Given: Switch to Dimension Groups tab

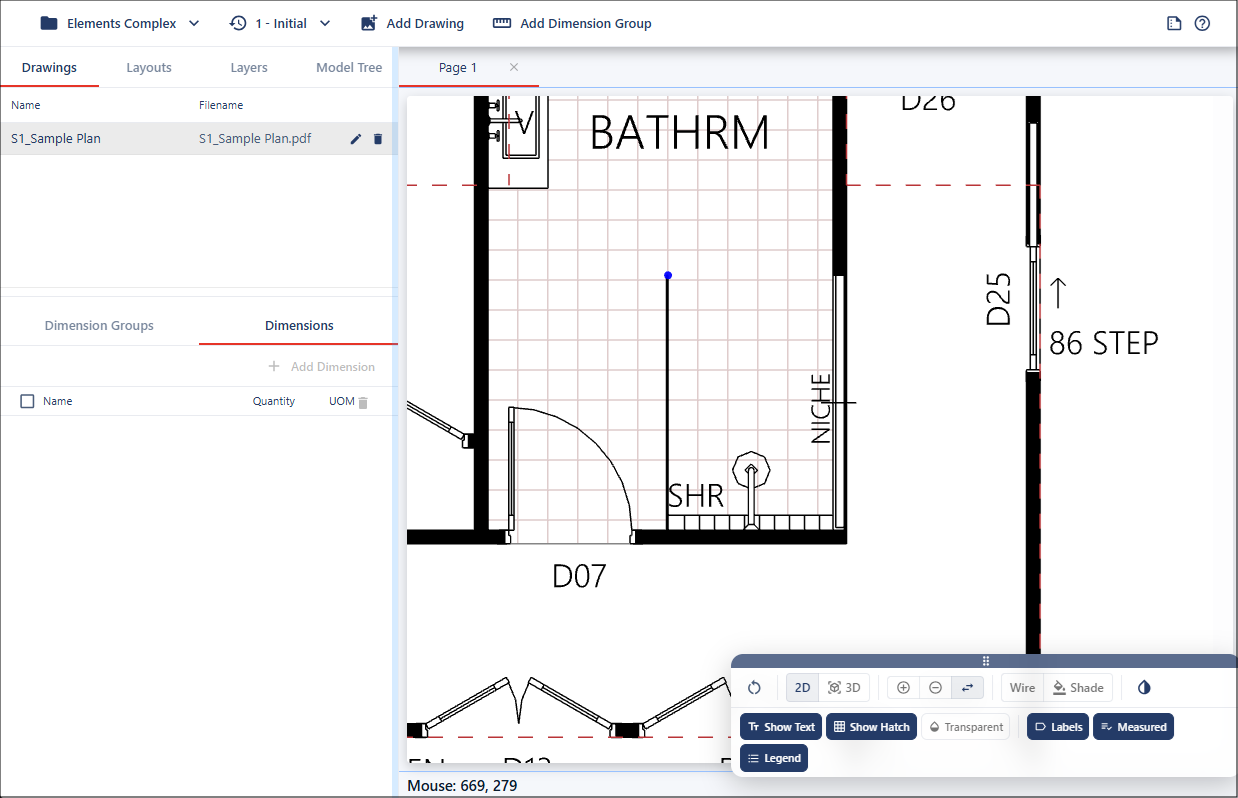Looking at the screenshot, I should tap(99, 326).
